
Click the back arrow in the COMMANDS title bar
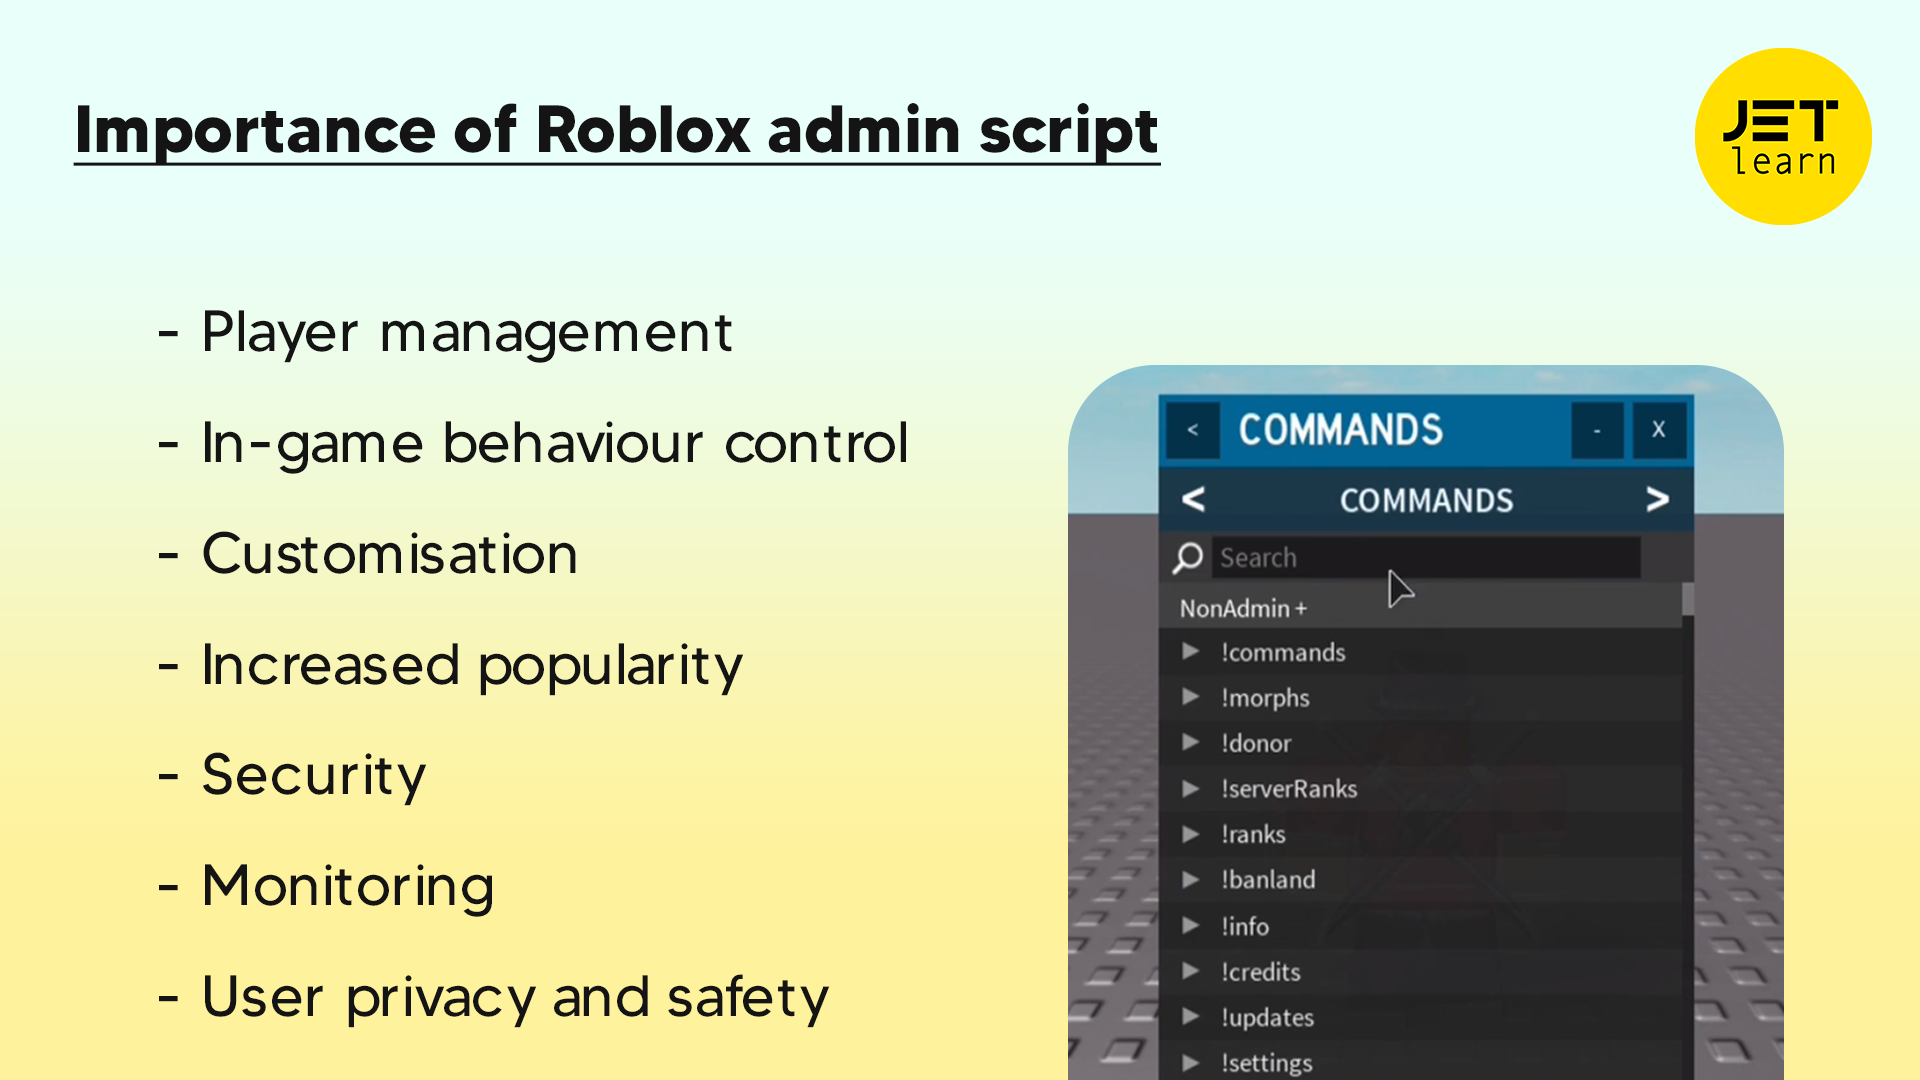coord(1192,429)
